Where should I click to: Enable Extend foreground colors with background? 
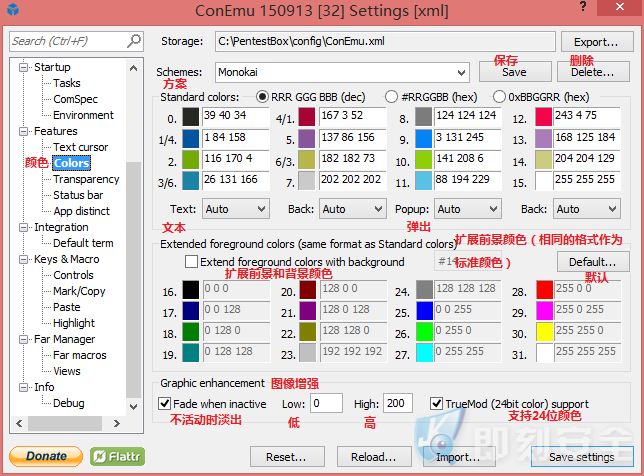click(191, 262)
